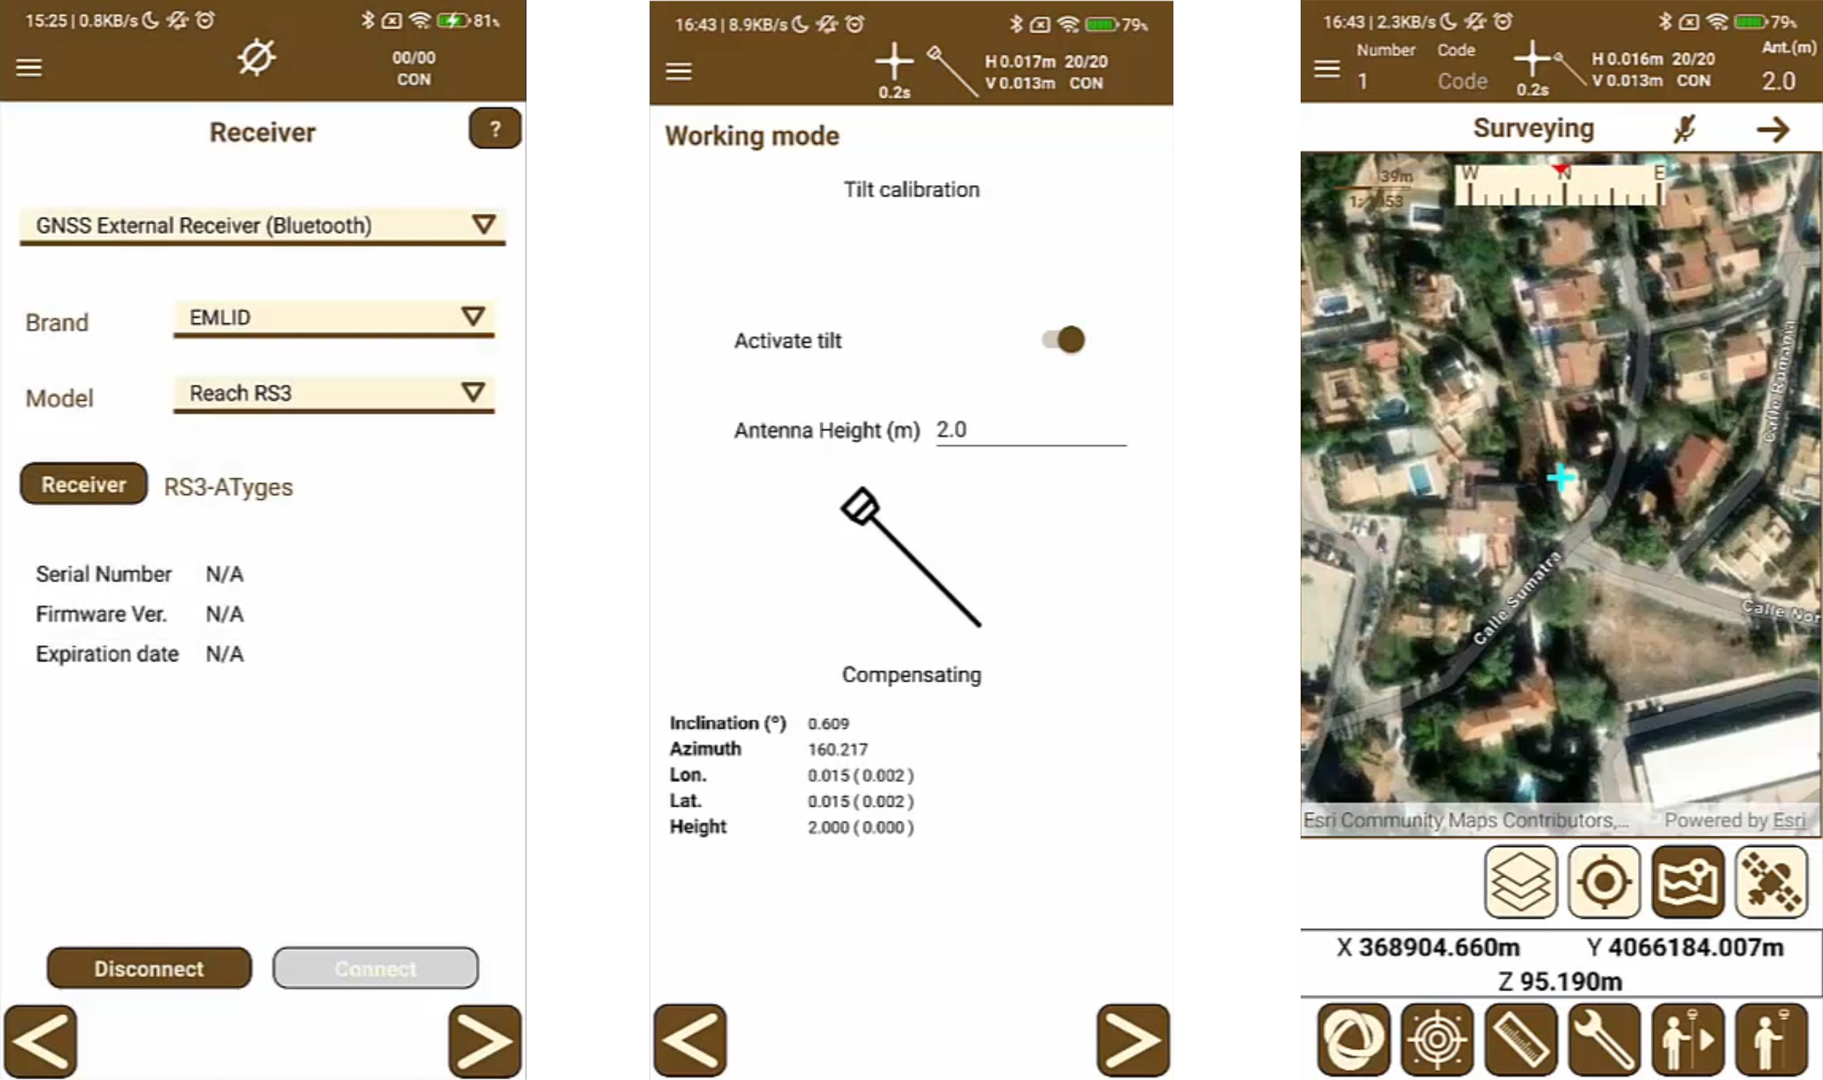
Task: Open the wrench settings tool
Action: [x=1604, y=1040]
